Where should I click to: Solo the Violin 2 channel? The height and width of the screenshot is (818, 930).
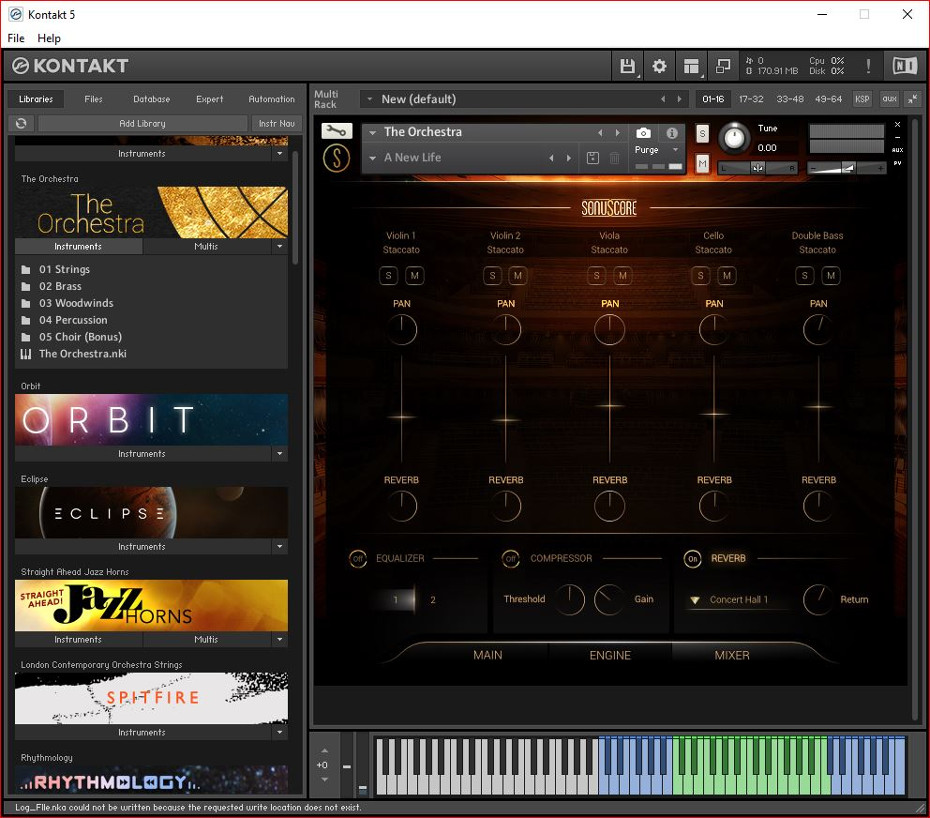coord(492,275)
